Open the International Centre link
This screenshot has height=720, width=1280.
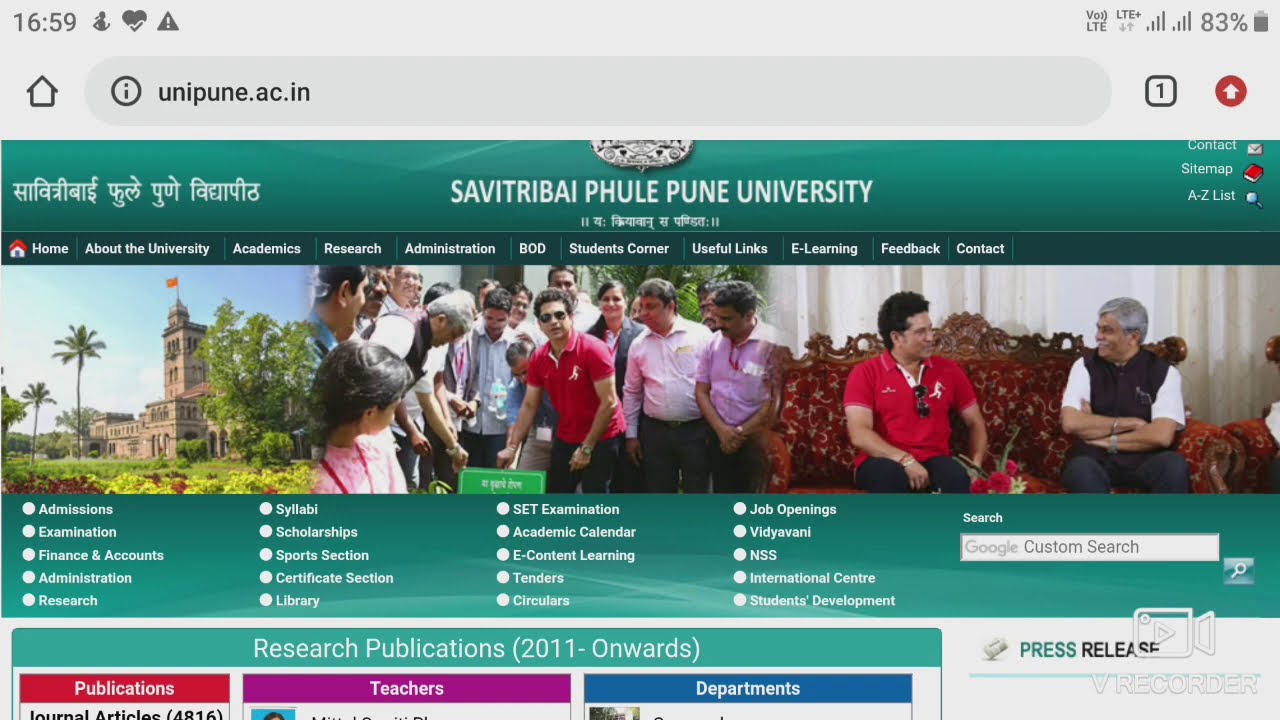point(812,578)
